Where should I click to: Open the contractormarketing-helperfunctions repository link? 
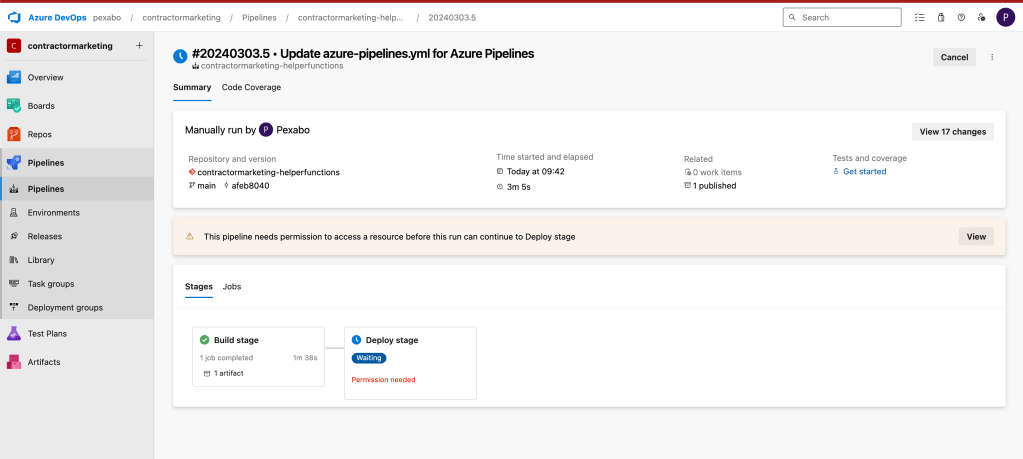[x=268, y=172]
